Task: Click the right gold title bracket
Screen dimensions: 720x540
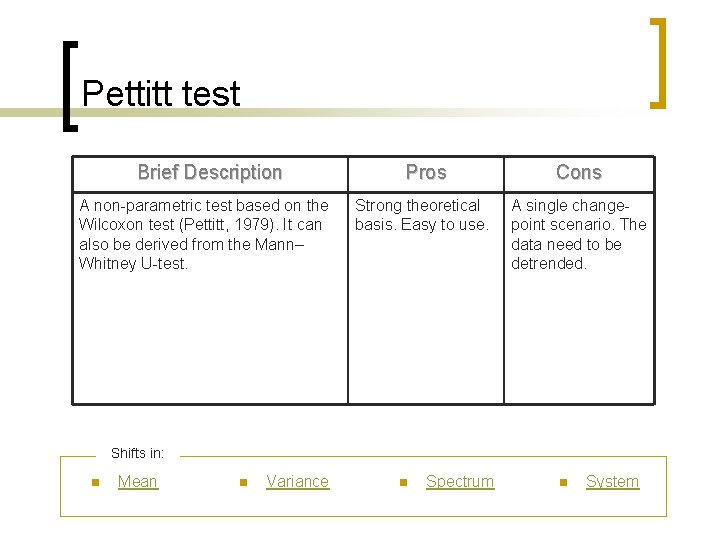Action: coord(659,62)
